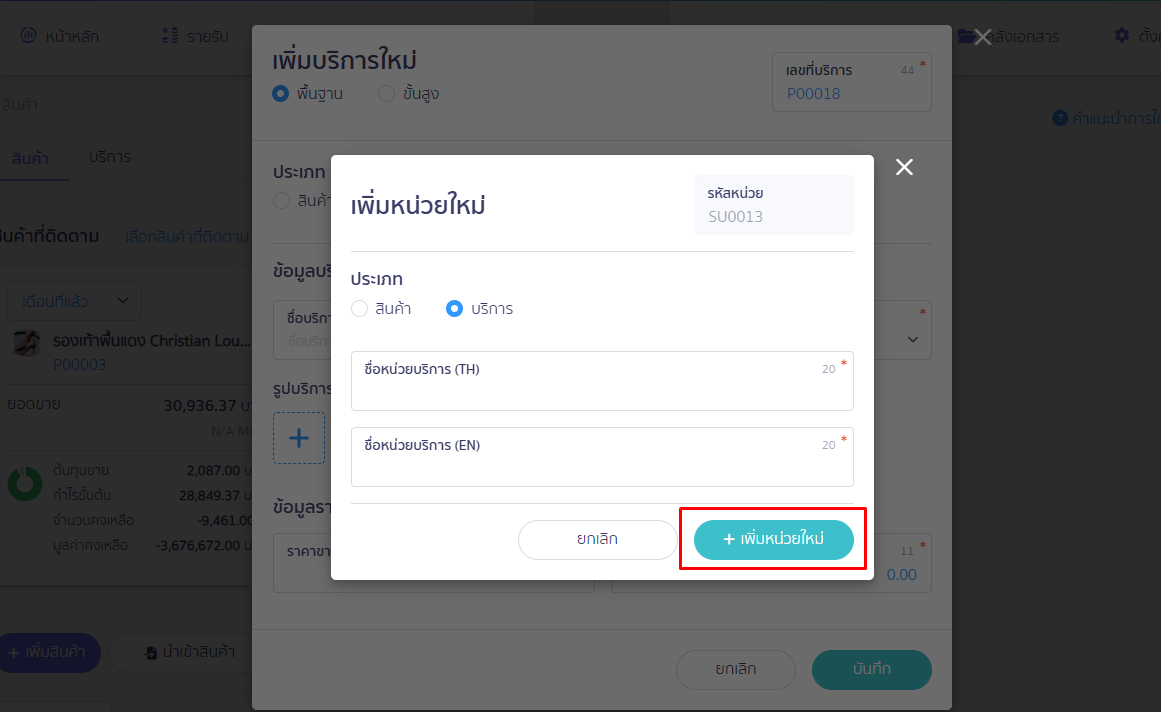Select สินค้า type in the unit dialog

tap(359, 308)
